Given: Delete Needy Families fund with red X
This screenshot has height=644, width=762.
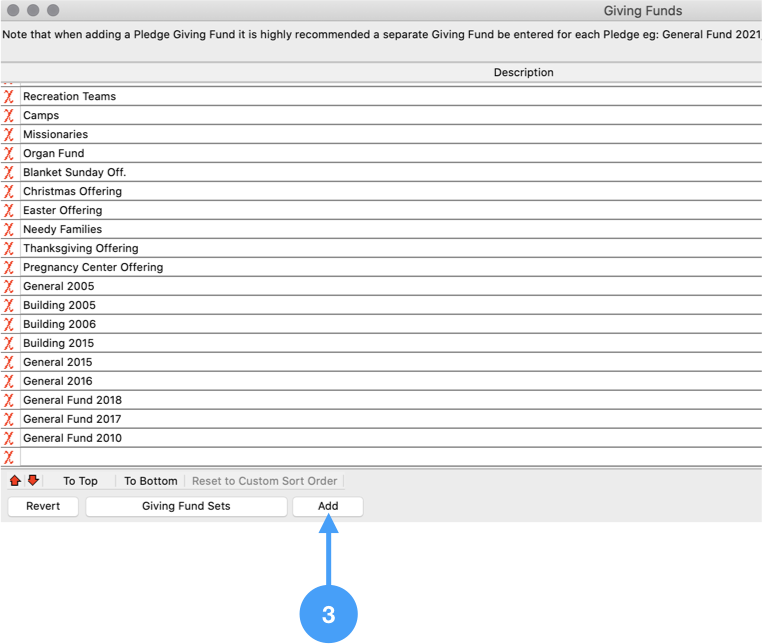Looking at the screenshot, I should pyautogui.click(x=9, y=229).
